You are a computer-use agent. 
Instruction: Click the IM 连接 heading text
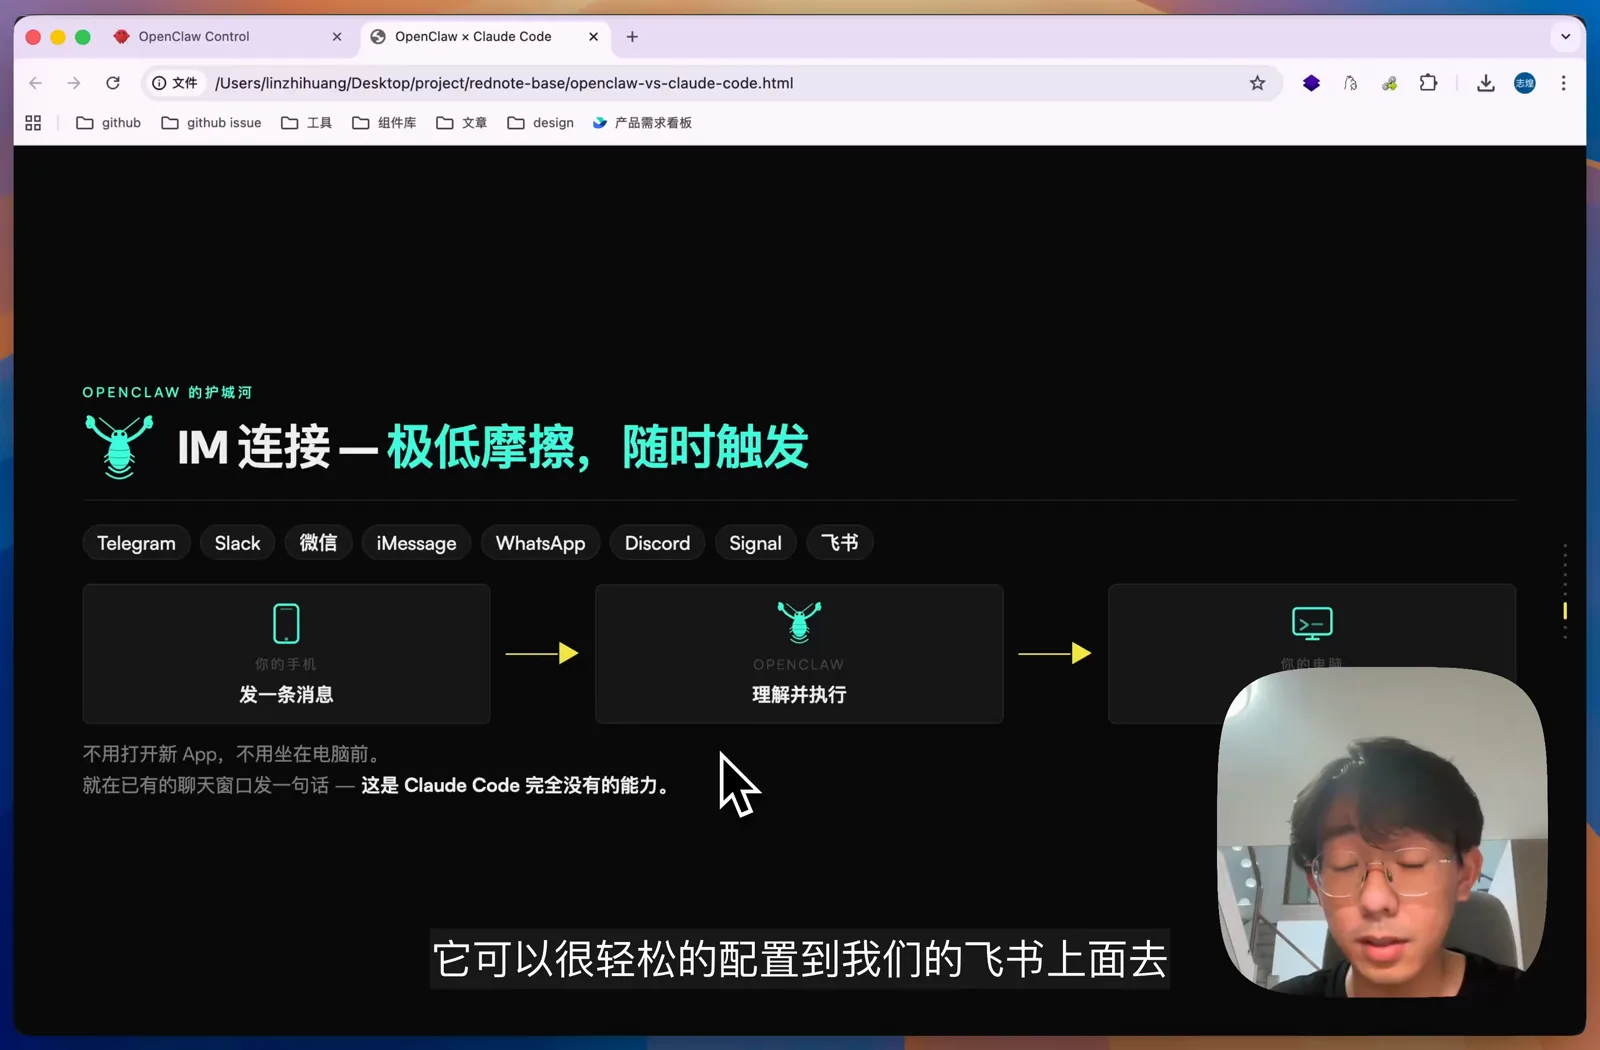tap(254, 447)
